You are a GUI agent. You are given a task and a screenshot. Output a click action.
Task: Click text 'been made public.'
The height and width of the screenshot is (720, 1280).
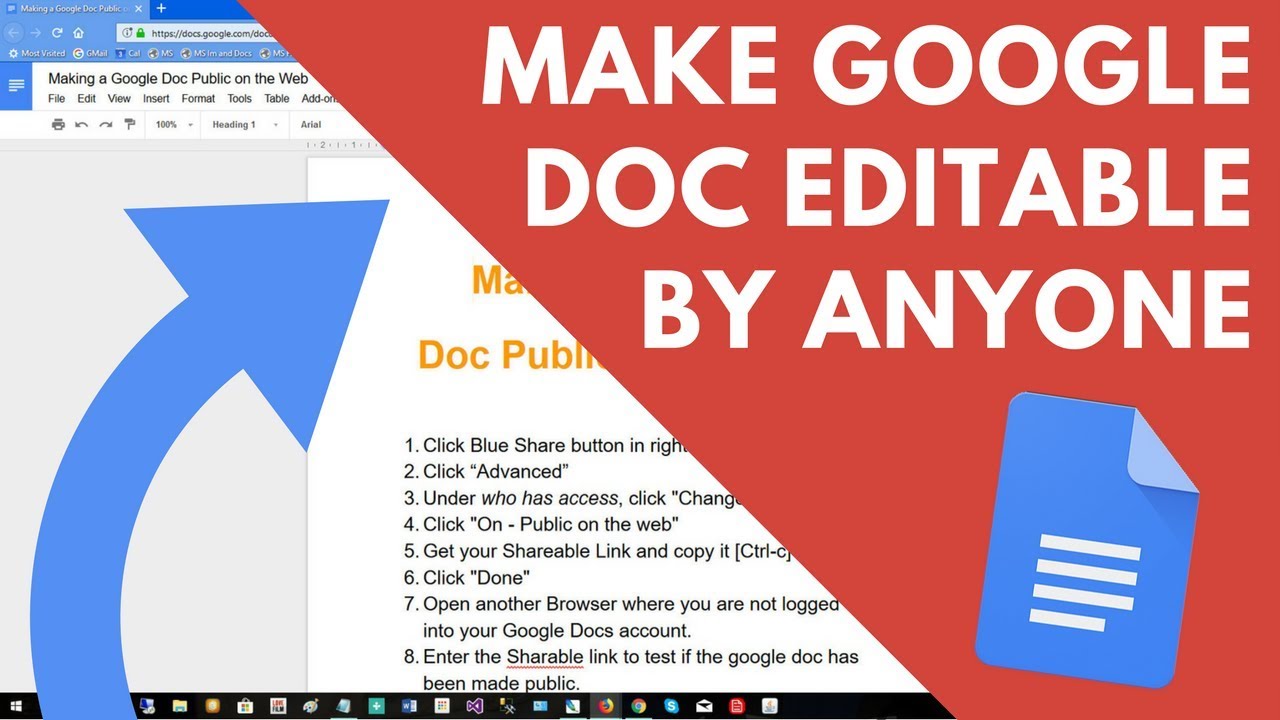tap(501, 684)
